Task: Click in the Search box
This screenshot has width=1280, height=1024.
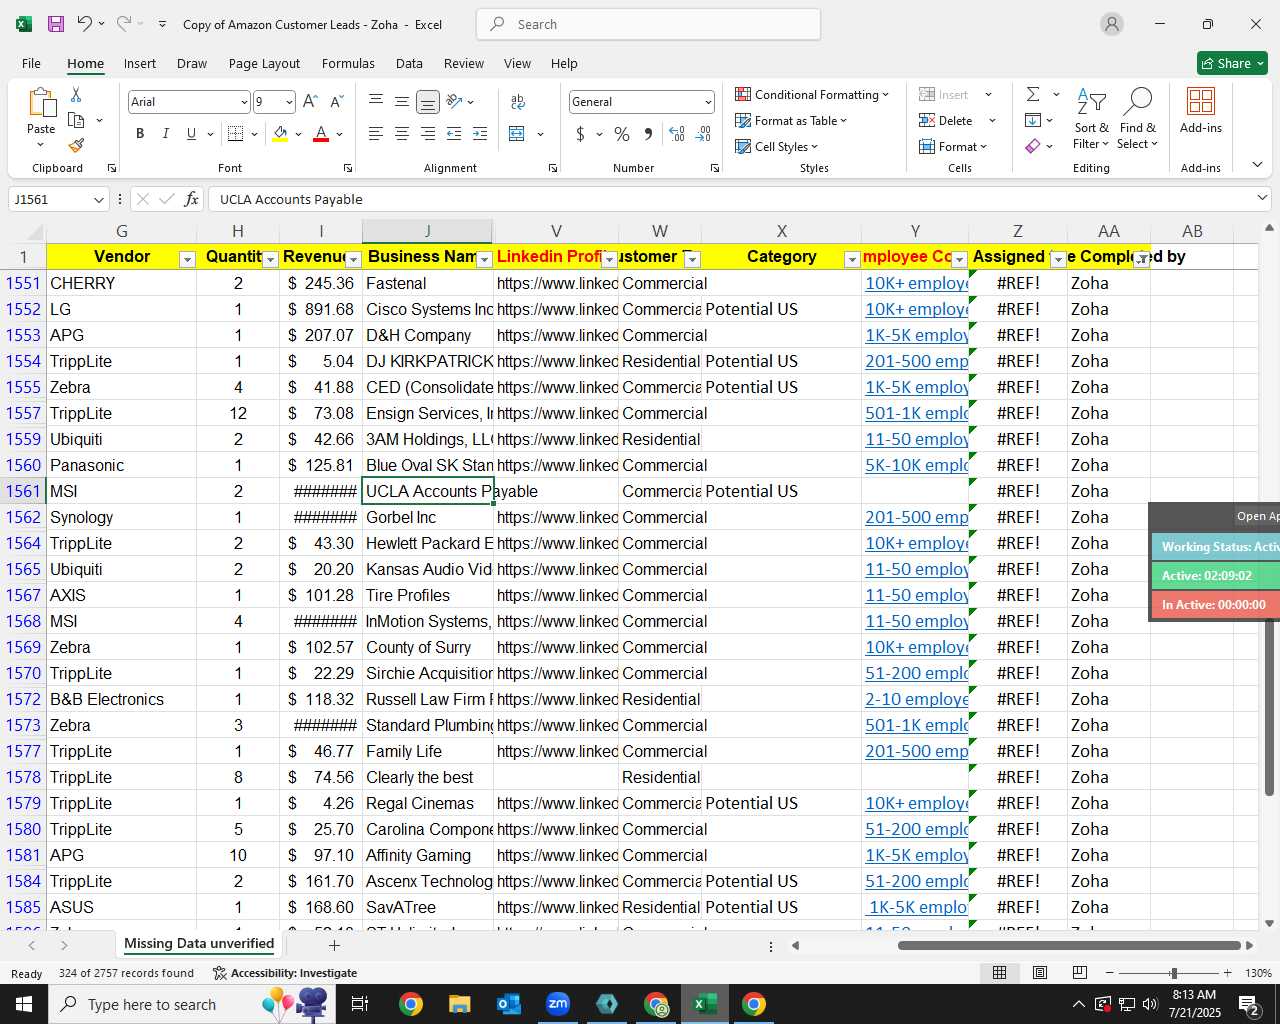Action: pos(649,24)
